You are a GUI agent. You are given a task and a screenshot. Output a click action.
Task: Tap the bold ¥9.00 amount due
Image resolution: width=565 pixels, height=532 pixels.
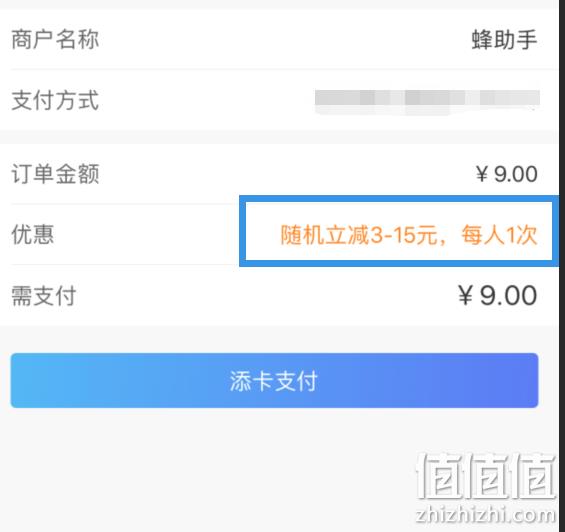(498, 295)
